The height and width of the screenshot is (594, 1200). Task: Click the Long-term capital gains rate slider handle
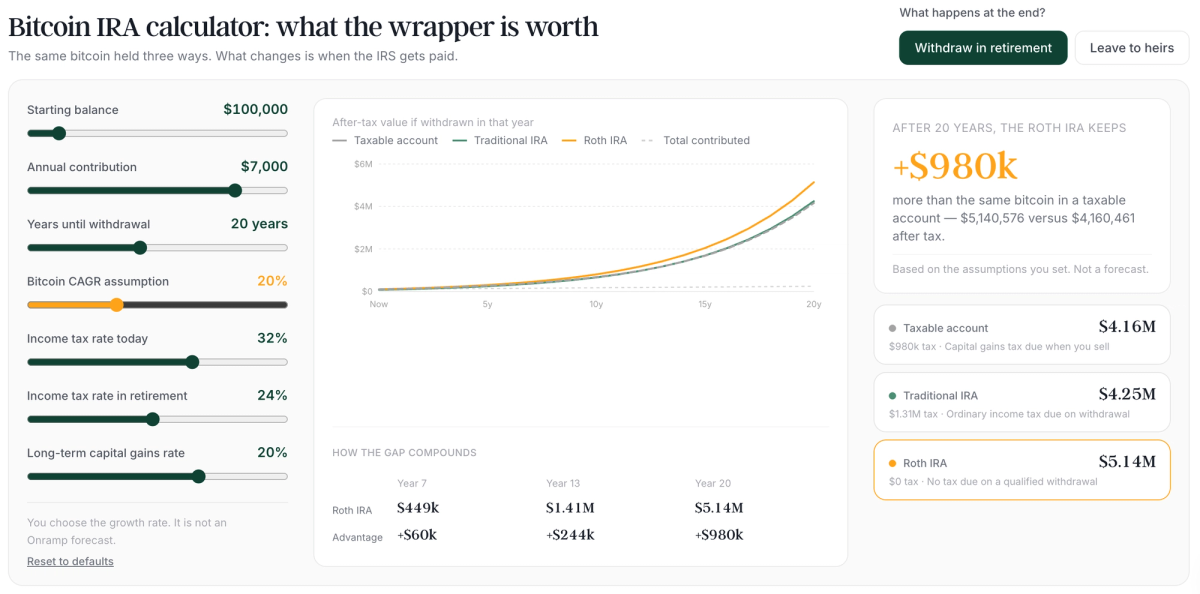point(199,476)
